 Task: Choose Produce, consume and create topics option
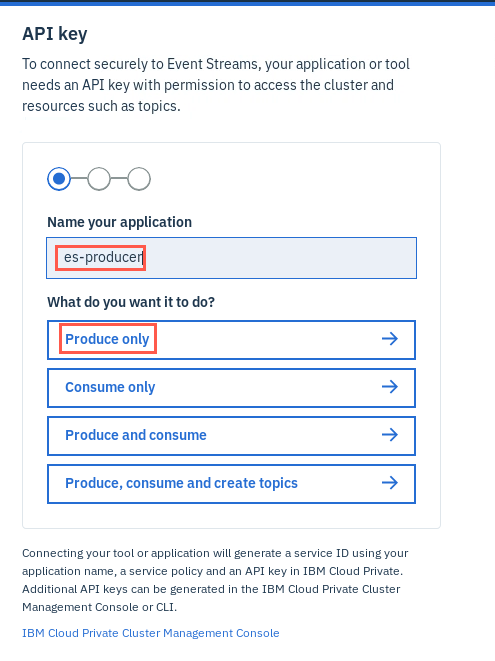[231, 484]
